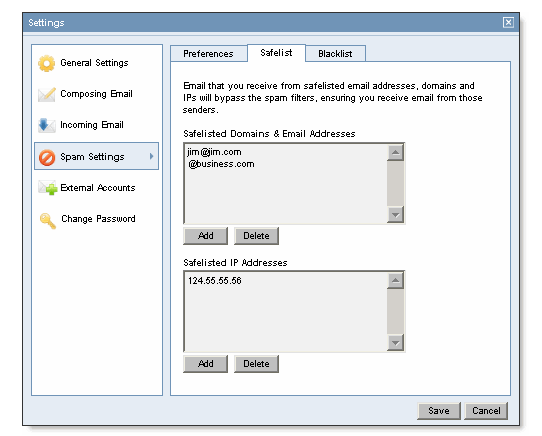This screenshot has width=542, height=436.
Task: Select IP address 124.55.55.56 in list
Action: (x=215, y=280)
